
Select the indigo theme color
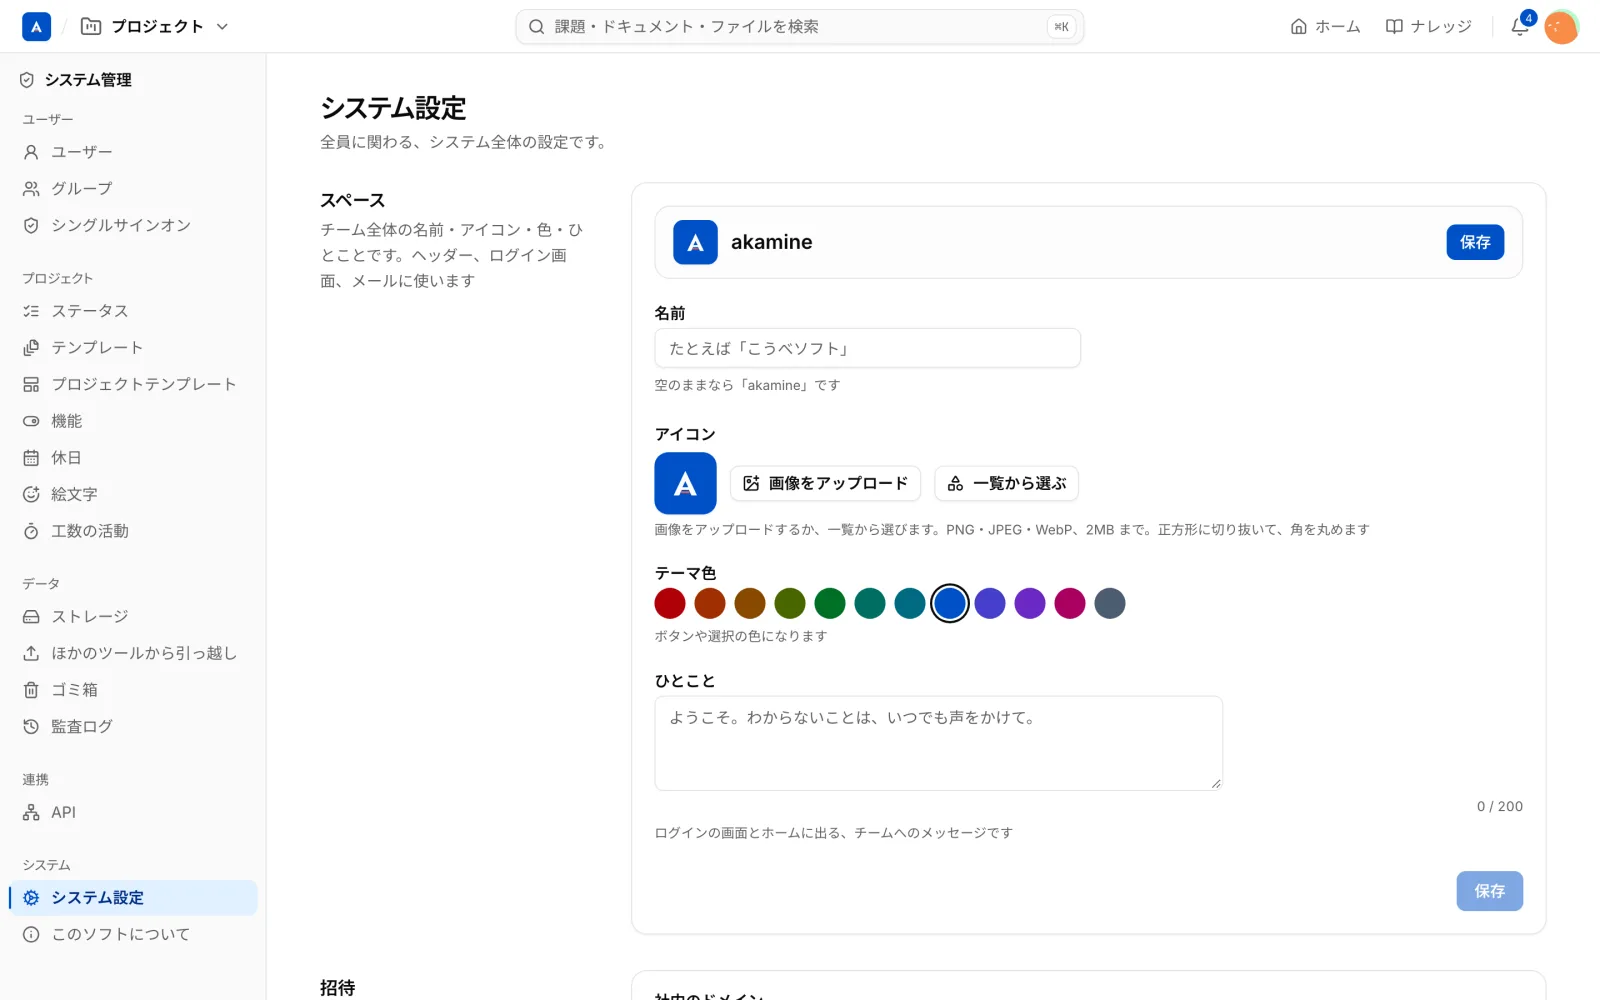[x=990, y=603]
